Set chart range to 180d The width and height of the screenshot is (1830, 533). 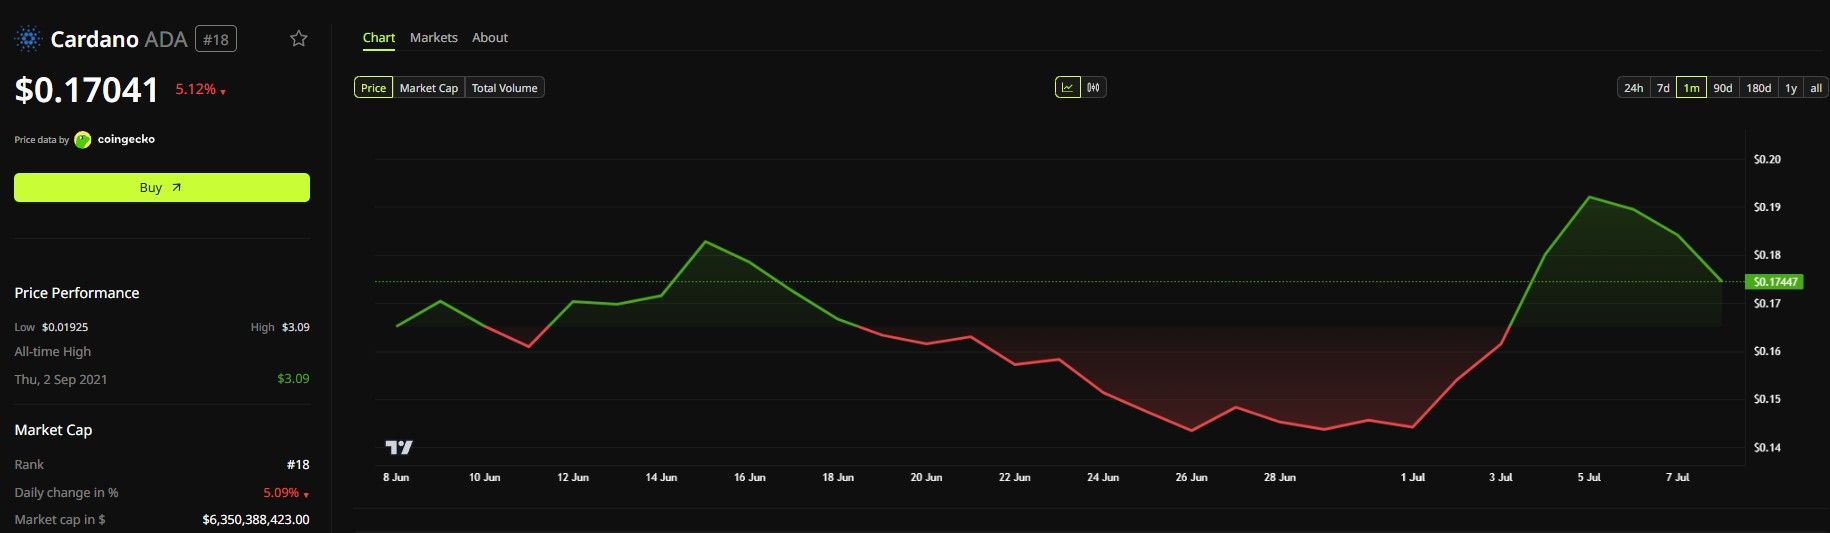pos(1759,88)
